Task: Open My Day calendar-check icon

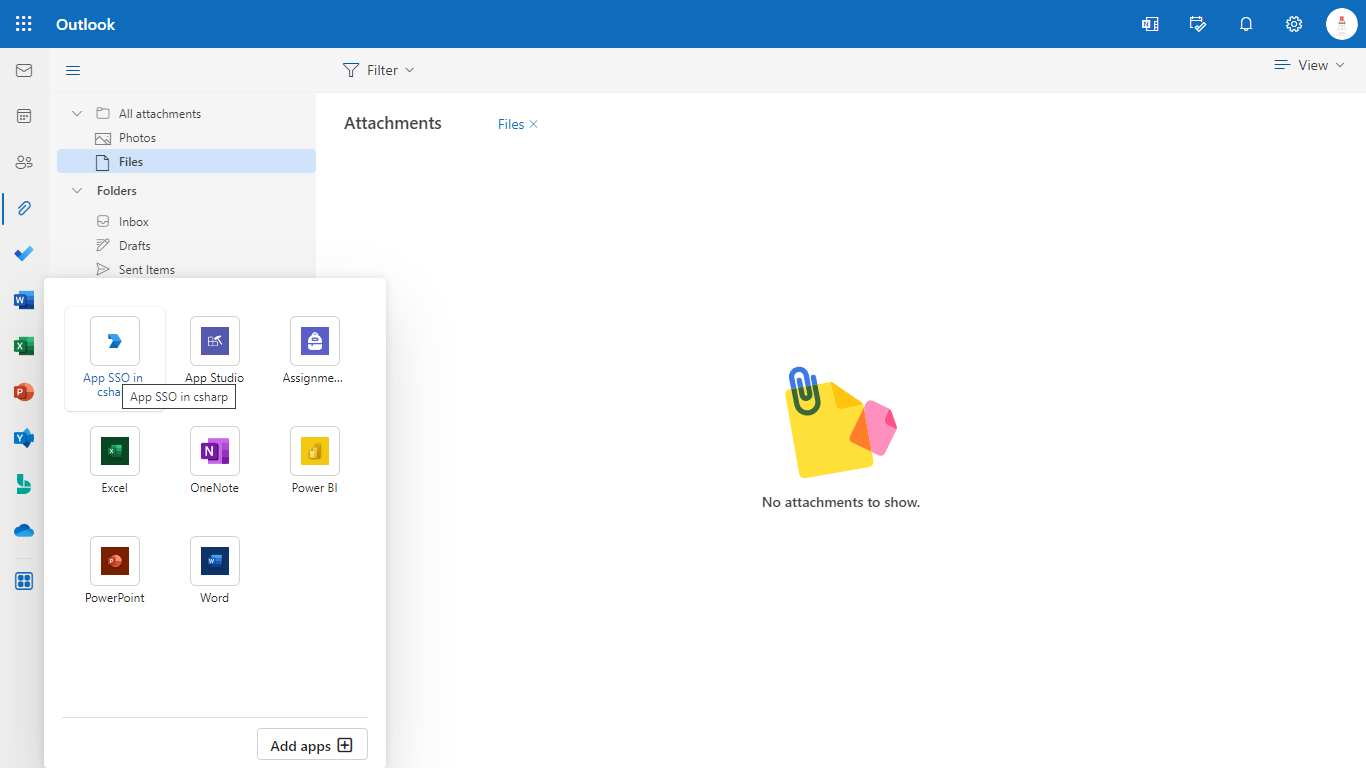Action: (x=1198, y=24)
